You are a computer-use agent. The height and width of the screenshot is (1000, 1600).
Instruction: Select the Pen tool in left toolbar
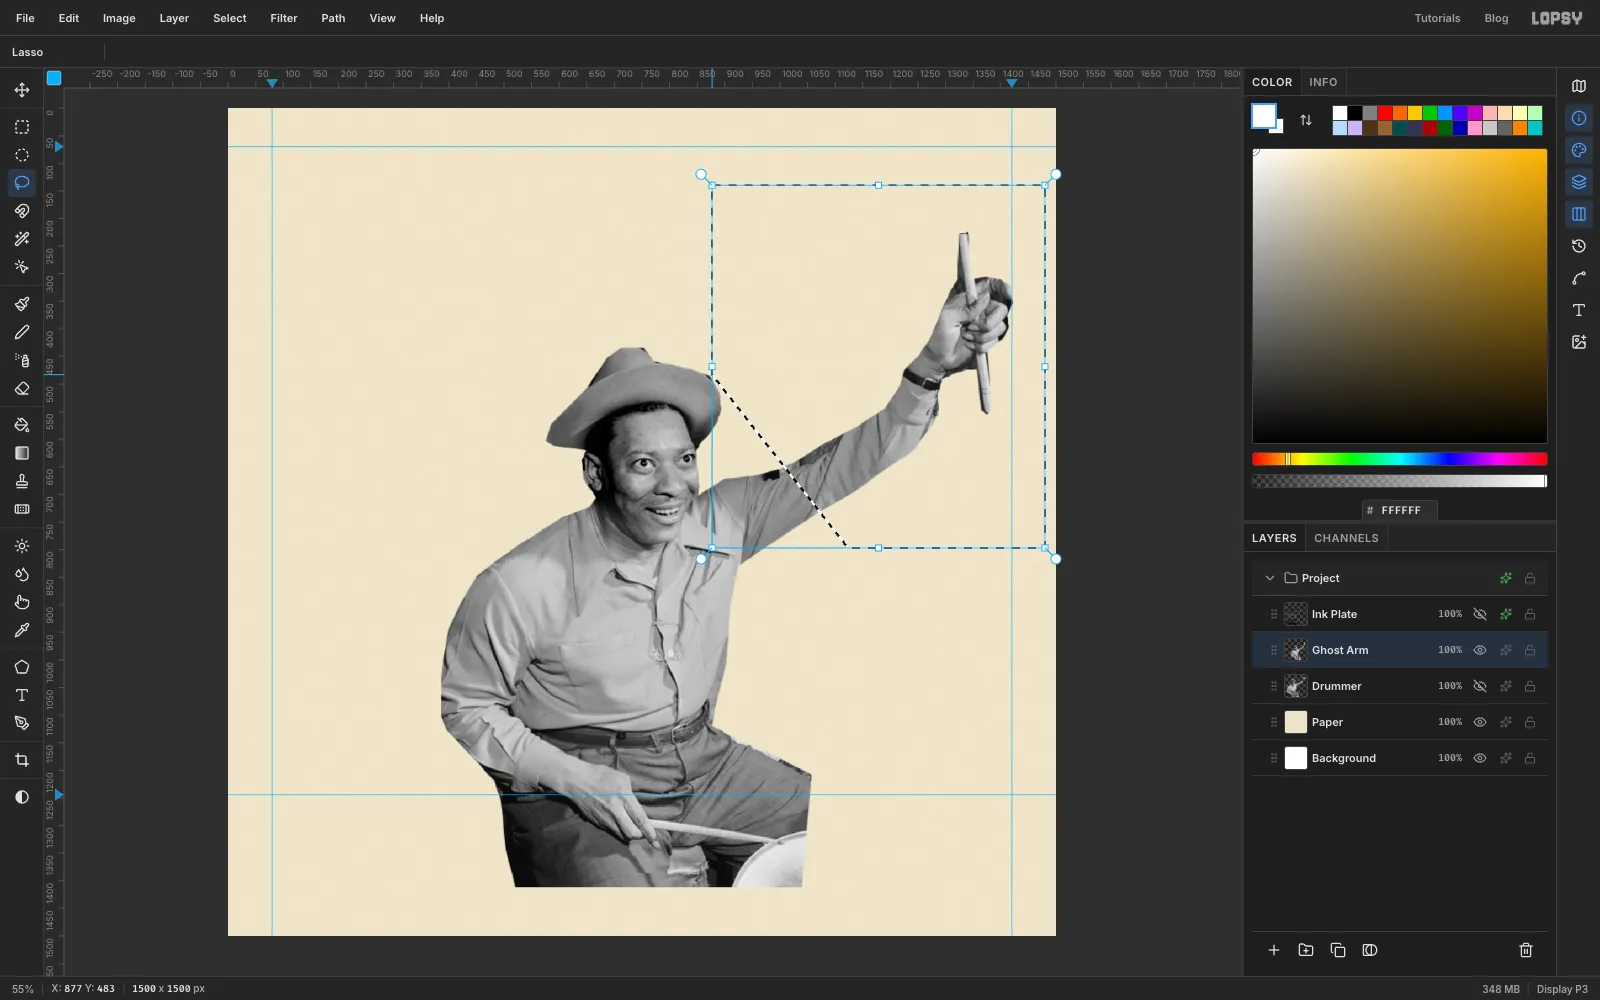(x=22, y=723)
